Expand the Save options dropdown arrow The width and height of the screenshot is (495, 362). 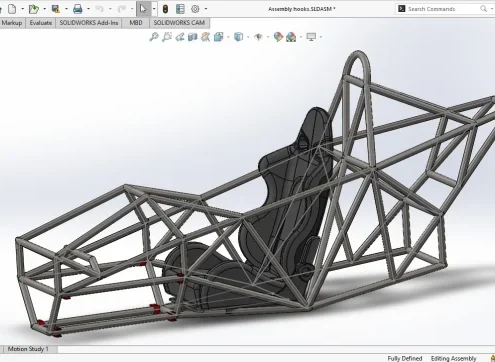coord(66,9)
